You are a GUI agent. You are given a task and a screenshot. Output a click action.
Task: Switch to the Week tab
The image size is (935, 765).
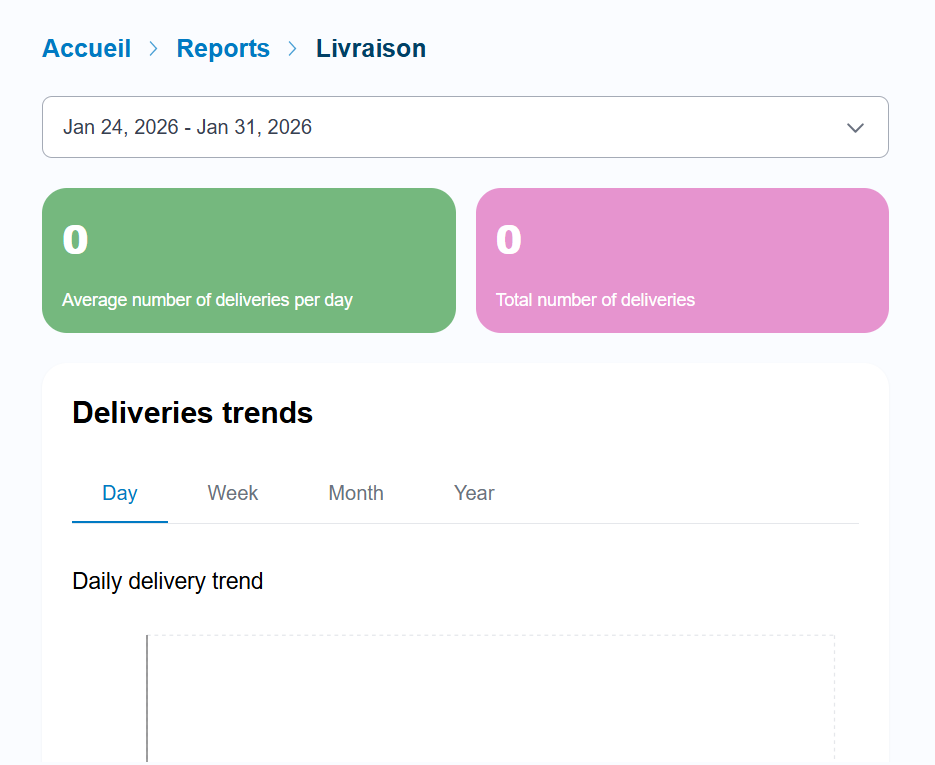[x=233, y=493]
